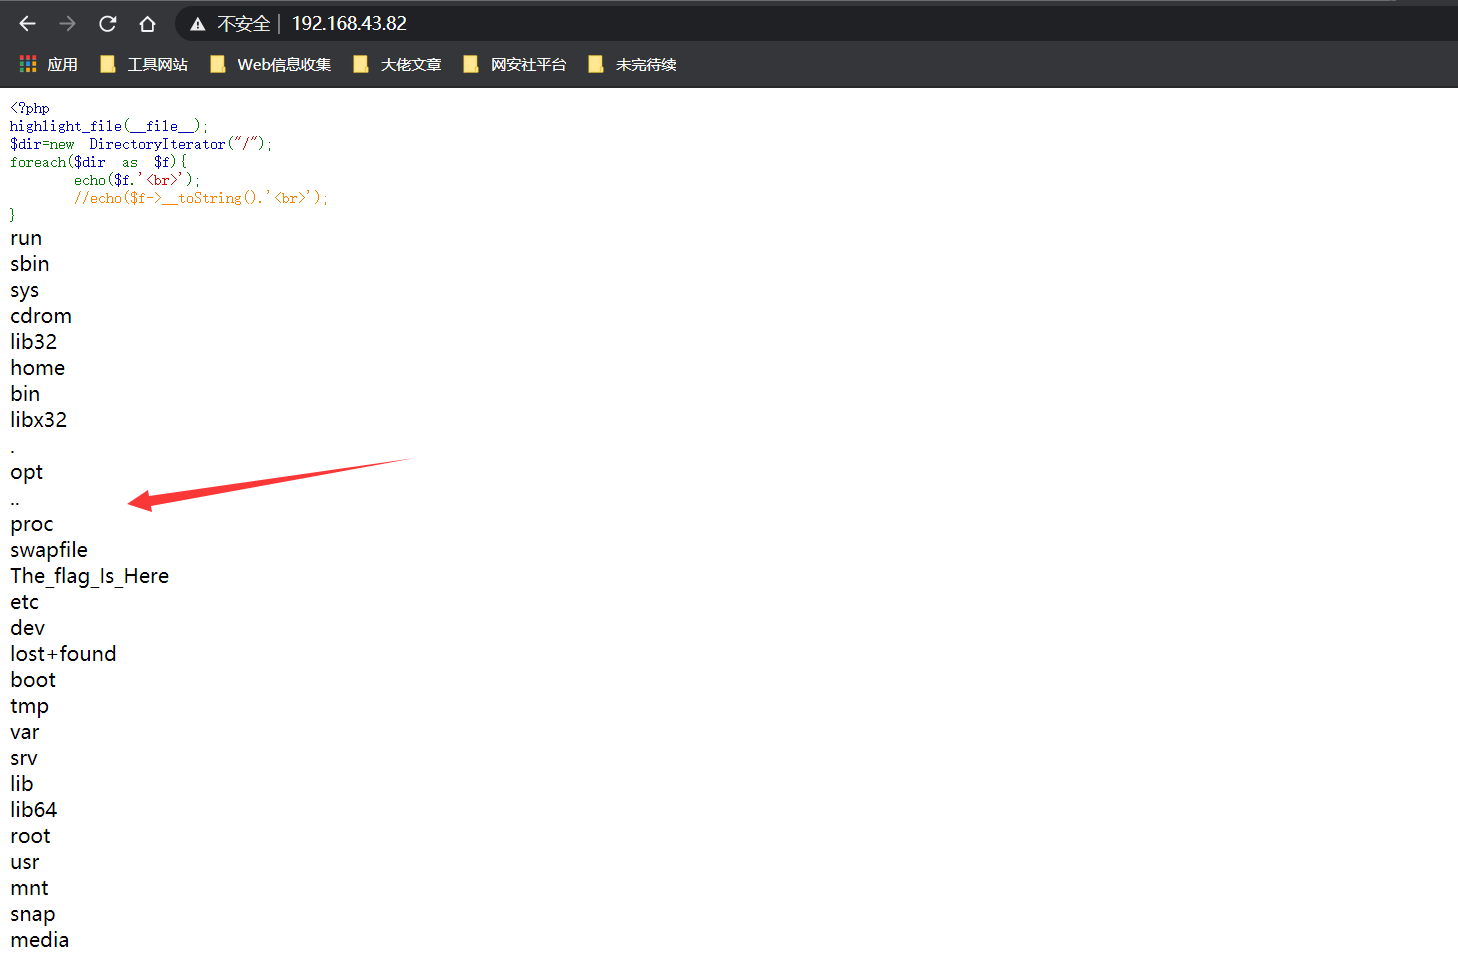Image resolution: width=1458 pixels, height=963 pixels.
Task: Click the The_flag_Is_Here entry
Action: click(90, 576)
